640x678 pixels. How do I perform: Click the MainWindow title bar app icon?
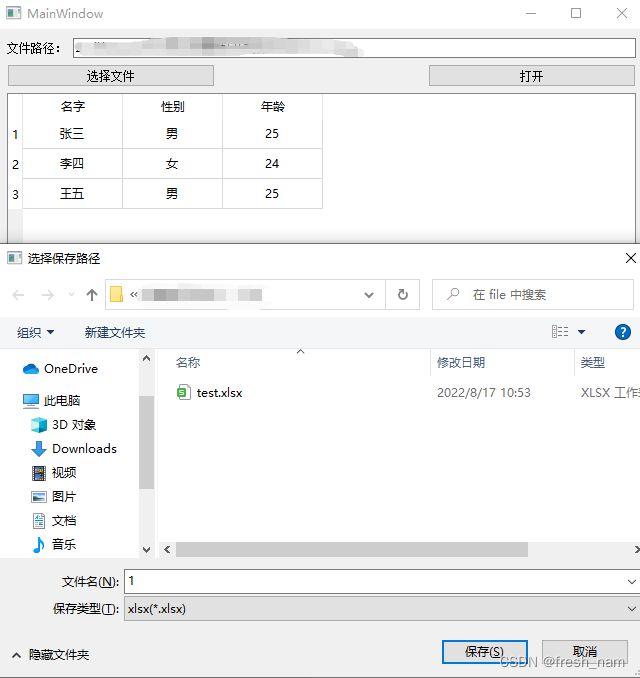pyautogui.click(x=13, y=13)
